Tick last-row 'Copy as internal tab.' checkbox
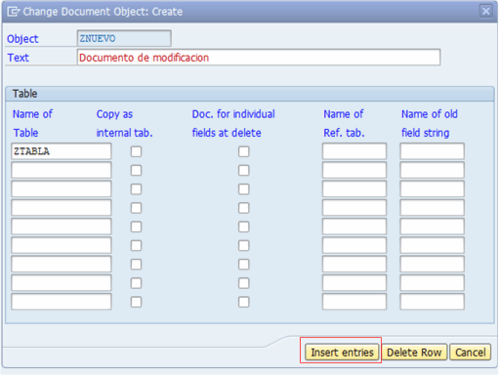The image size is (500, 375). pos(136,302)
